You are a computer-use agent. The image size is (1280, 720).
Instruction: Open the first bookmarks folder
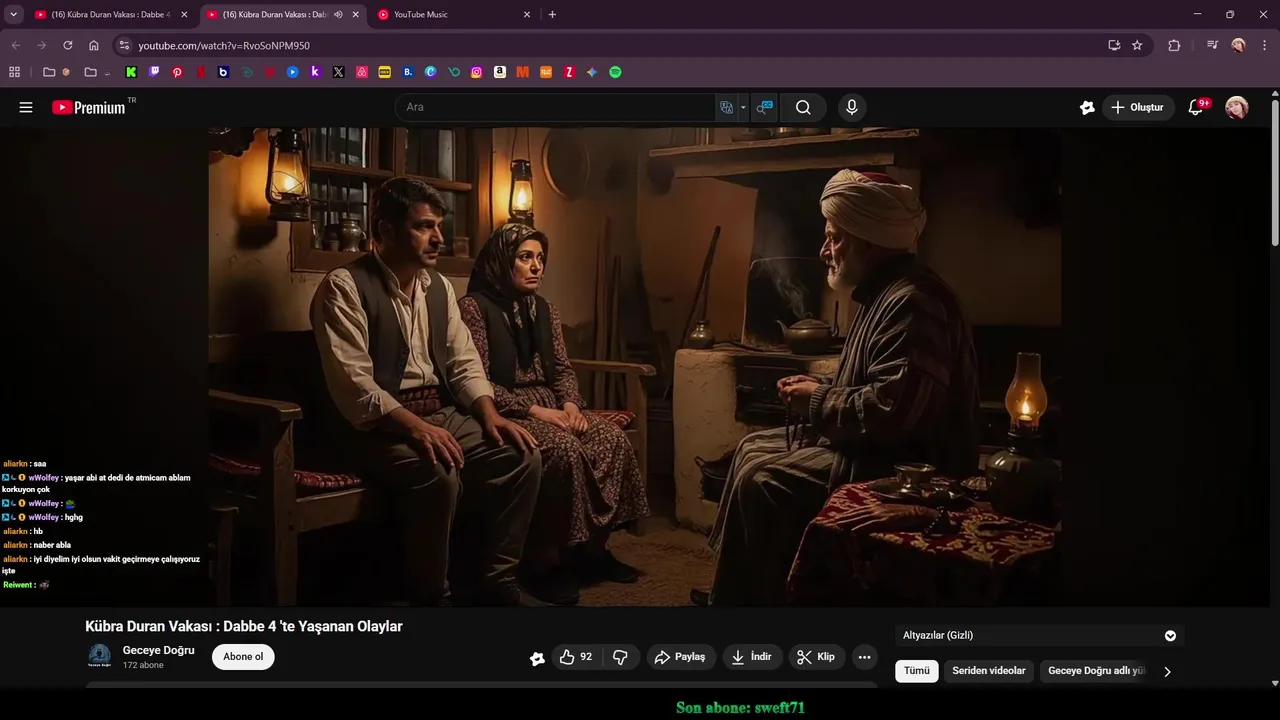click(x=57, y=72)
